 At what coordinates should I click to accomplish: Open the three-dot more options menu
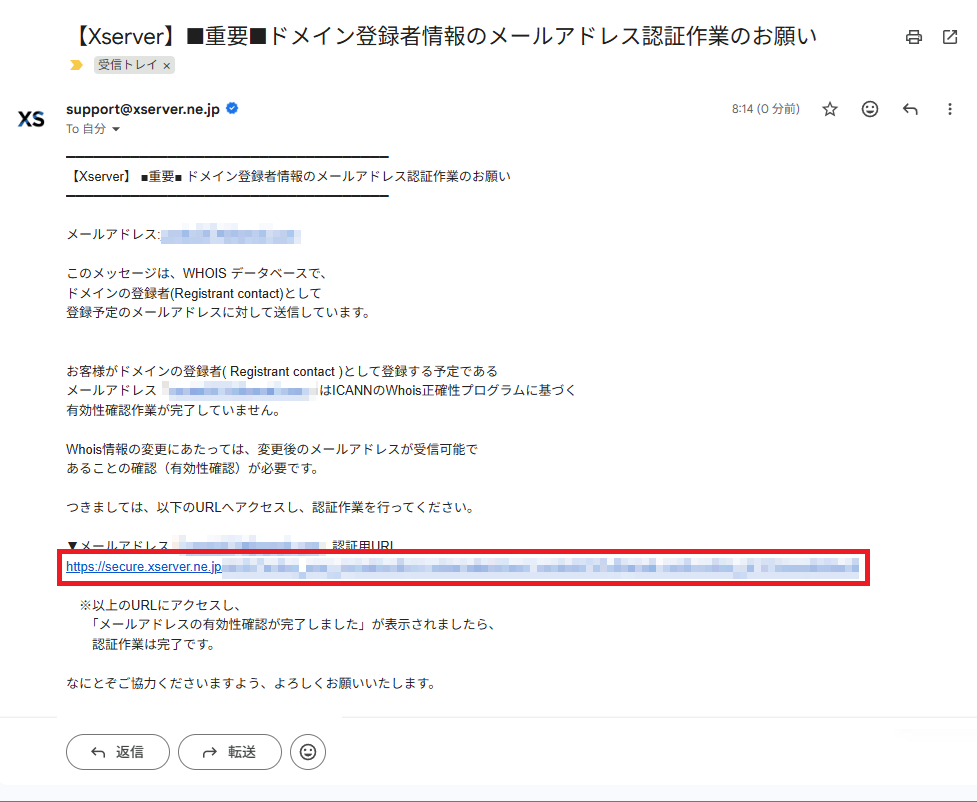pos(949,110)
